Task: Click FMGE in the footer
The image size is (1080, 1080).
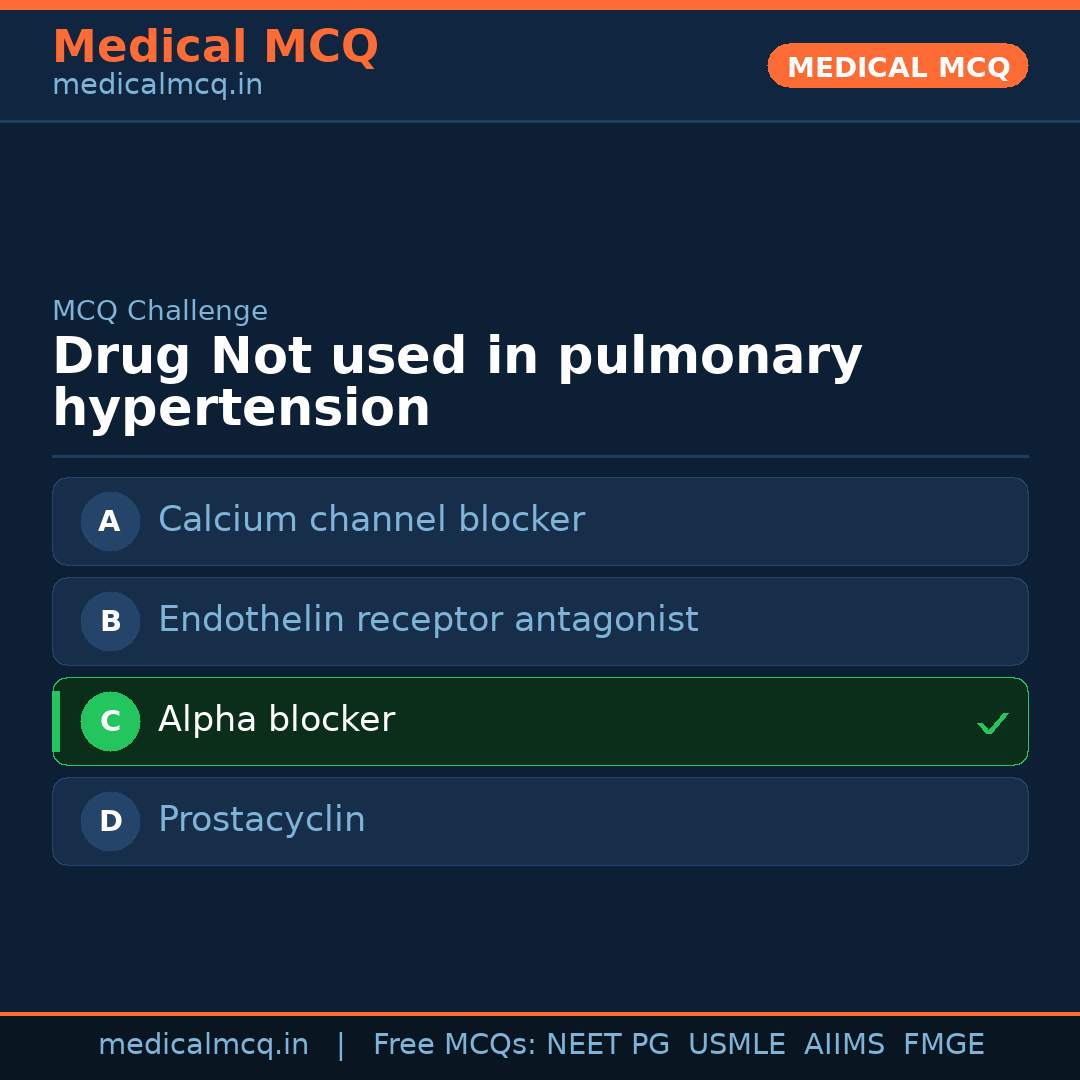Action: coord(943,1045)
